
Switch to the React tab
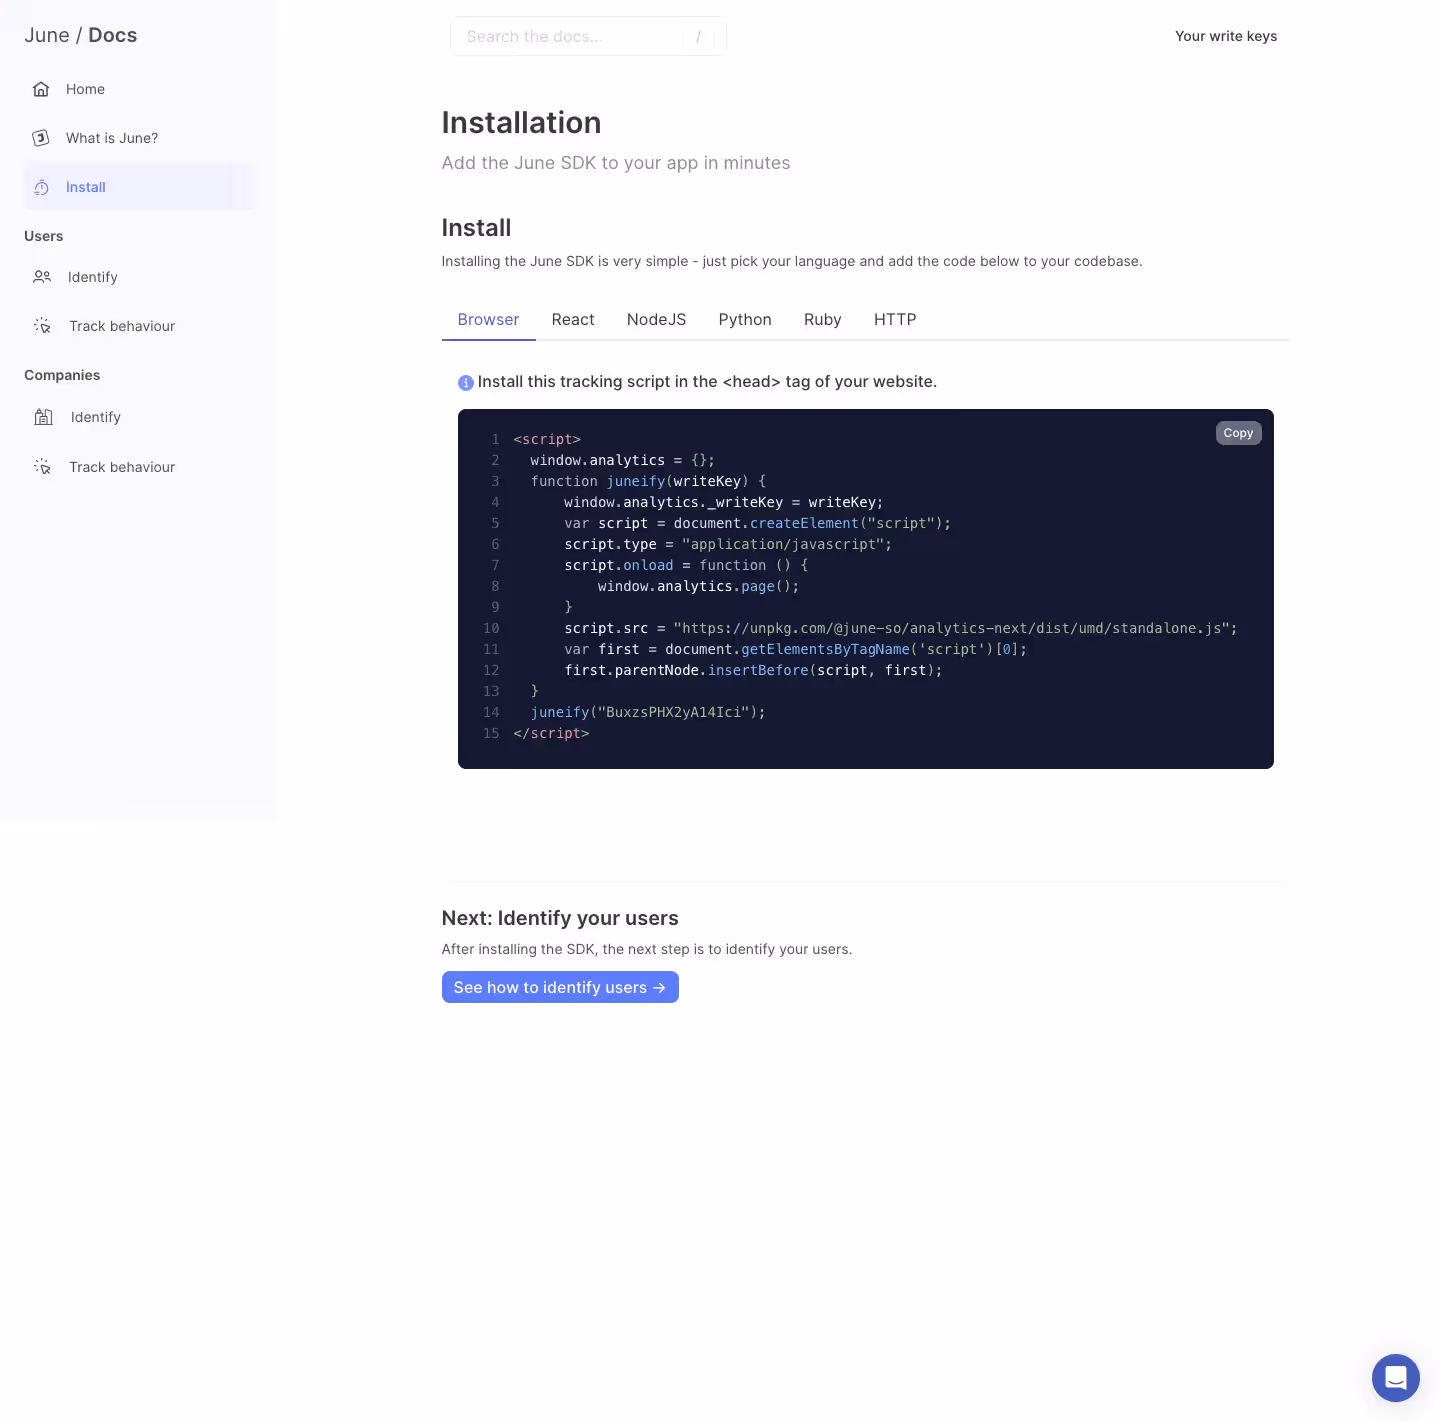point(572,319)
